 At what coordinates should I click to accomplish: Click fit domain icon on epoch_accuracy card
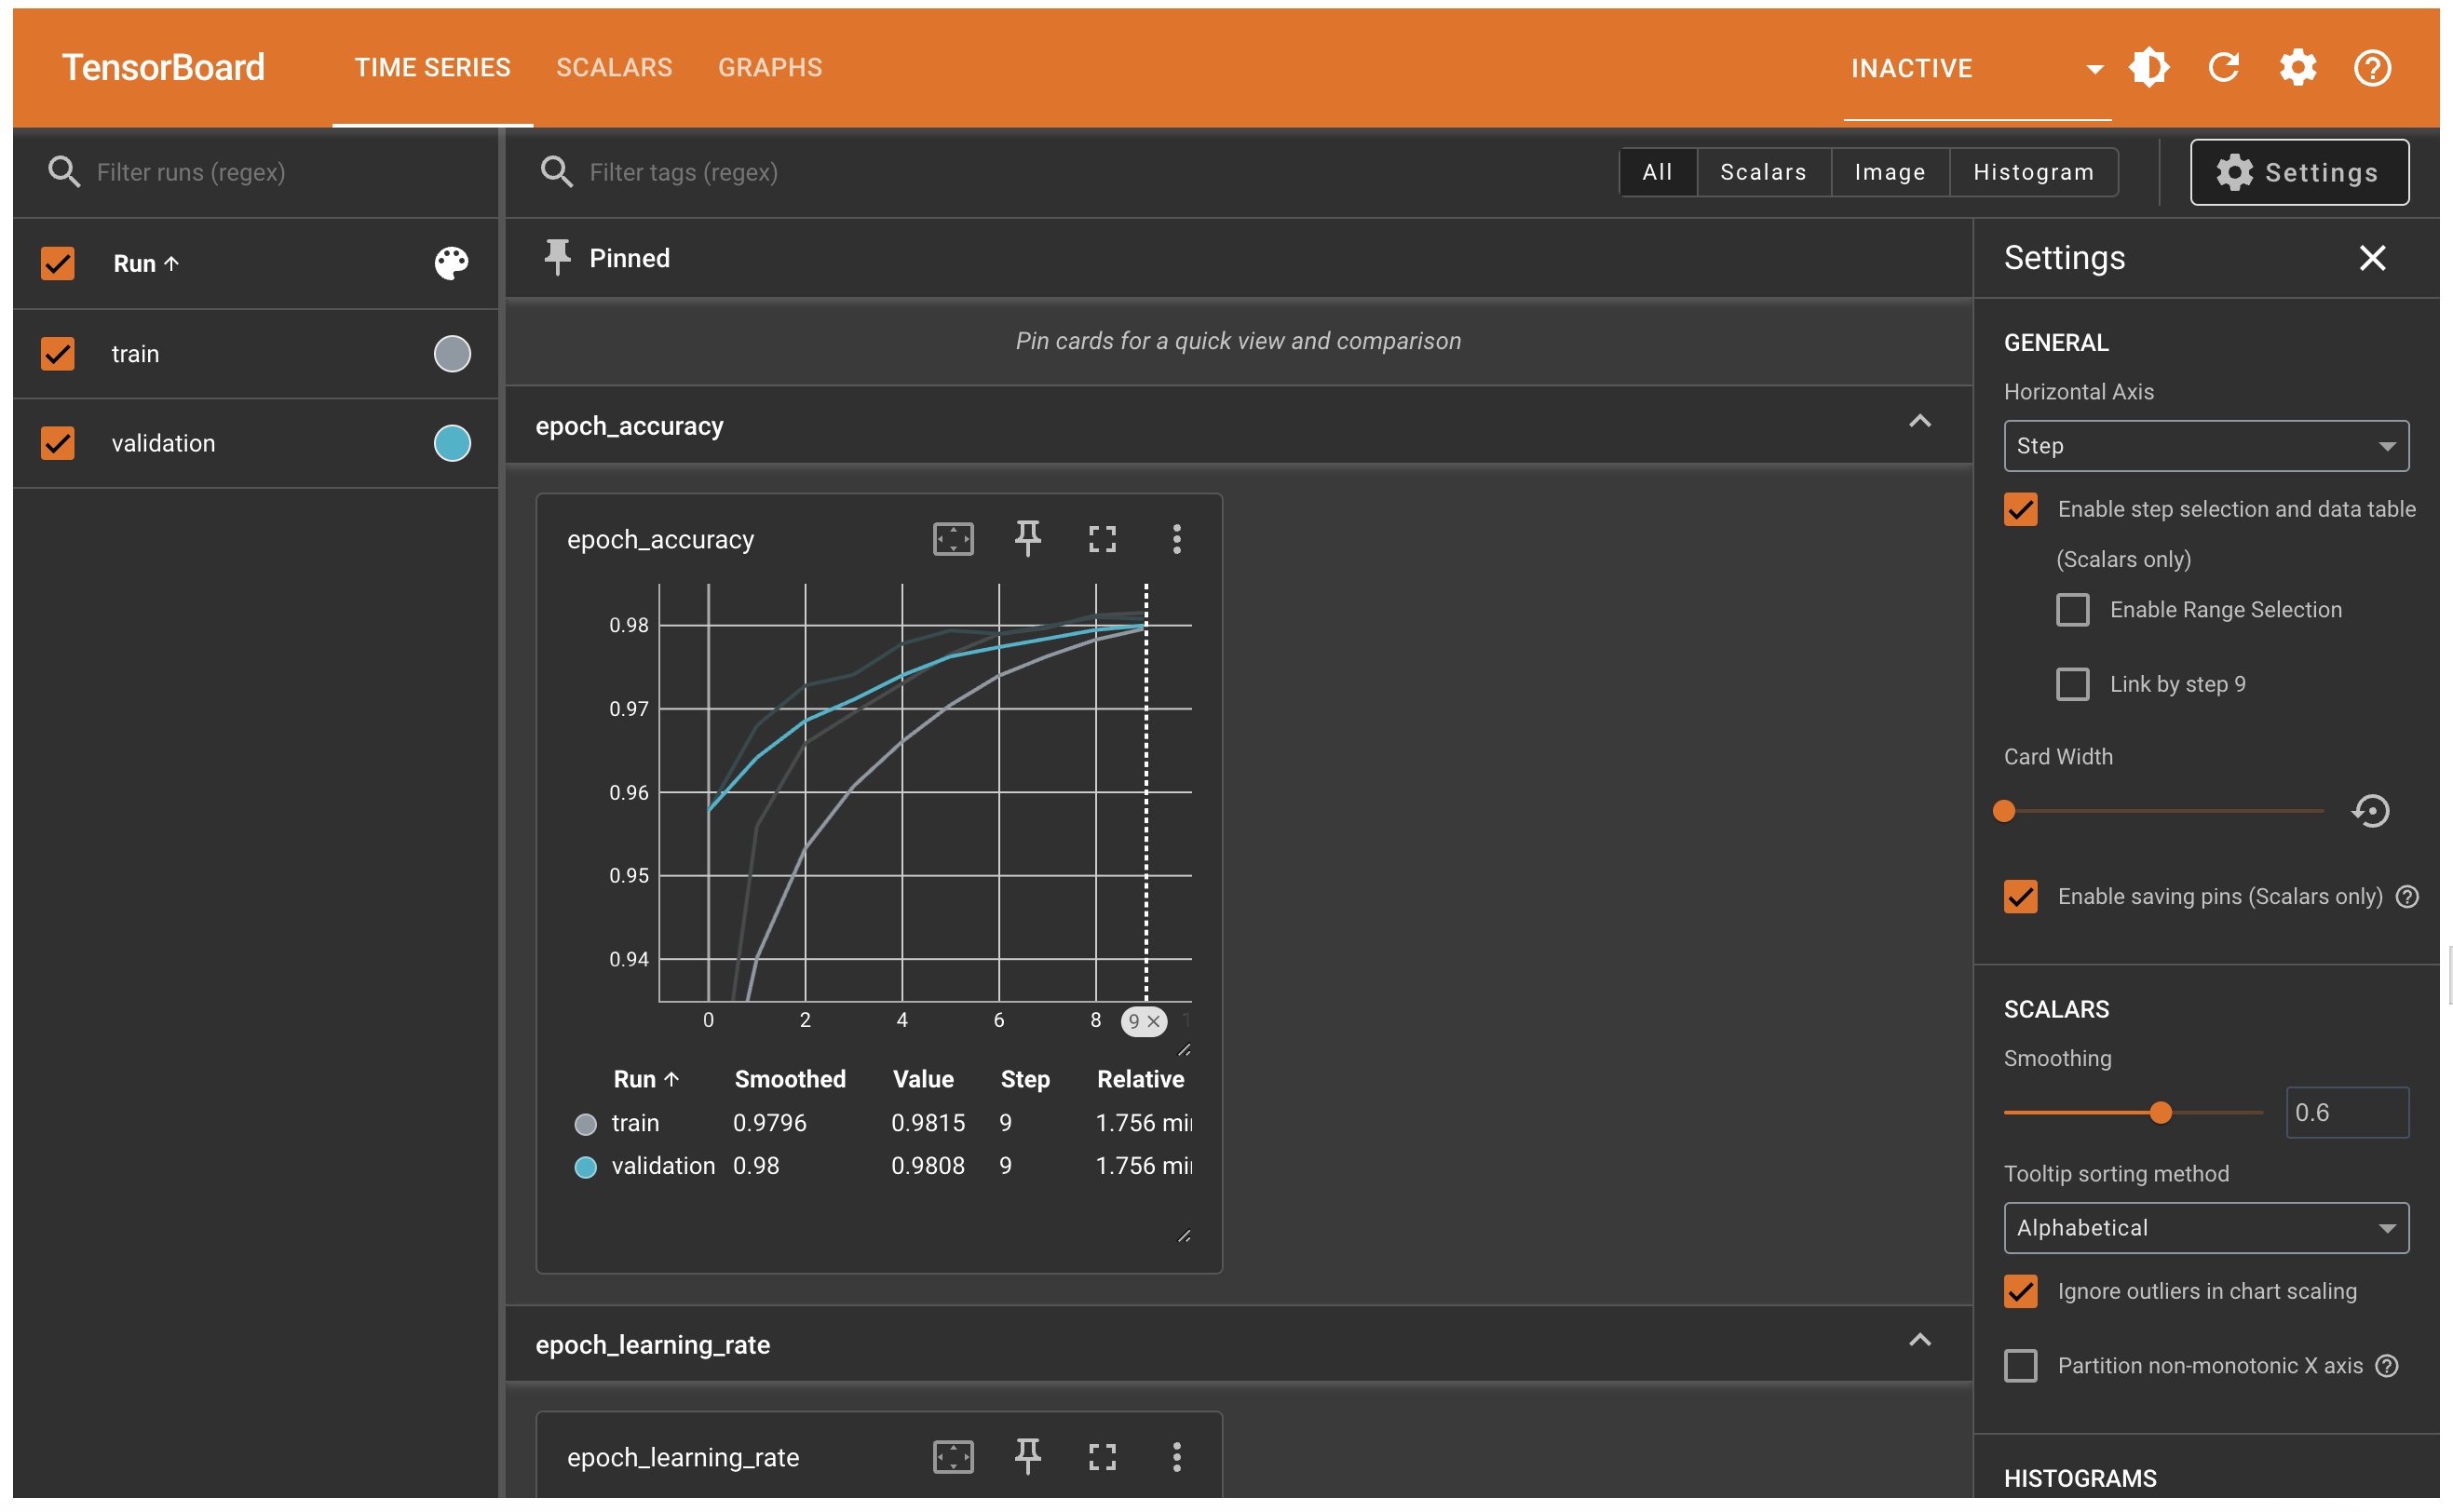tap(953, 539)
